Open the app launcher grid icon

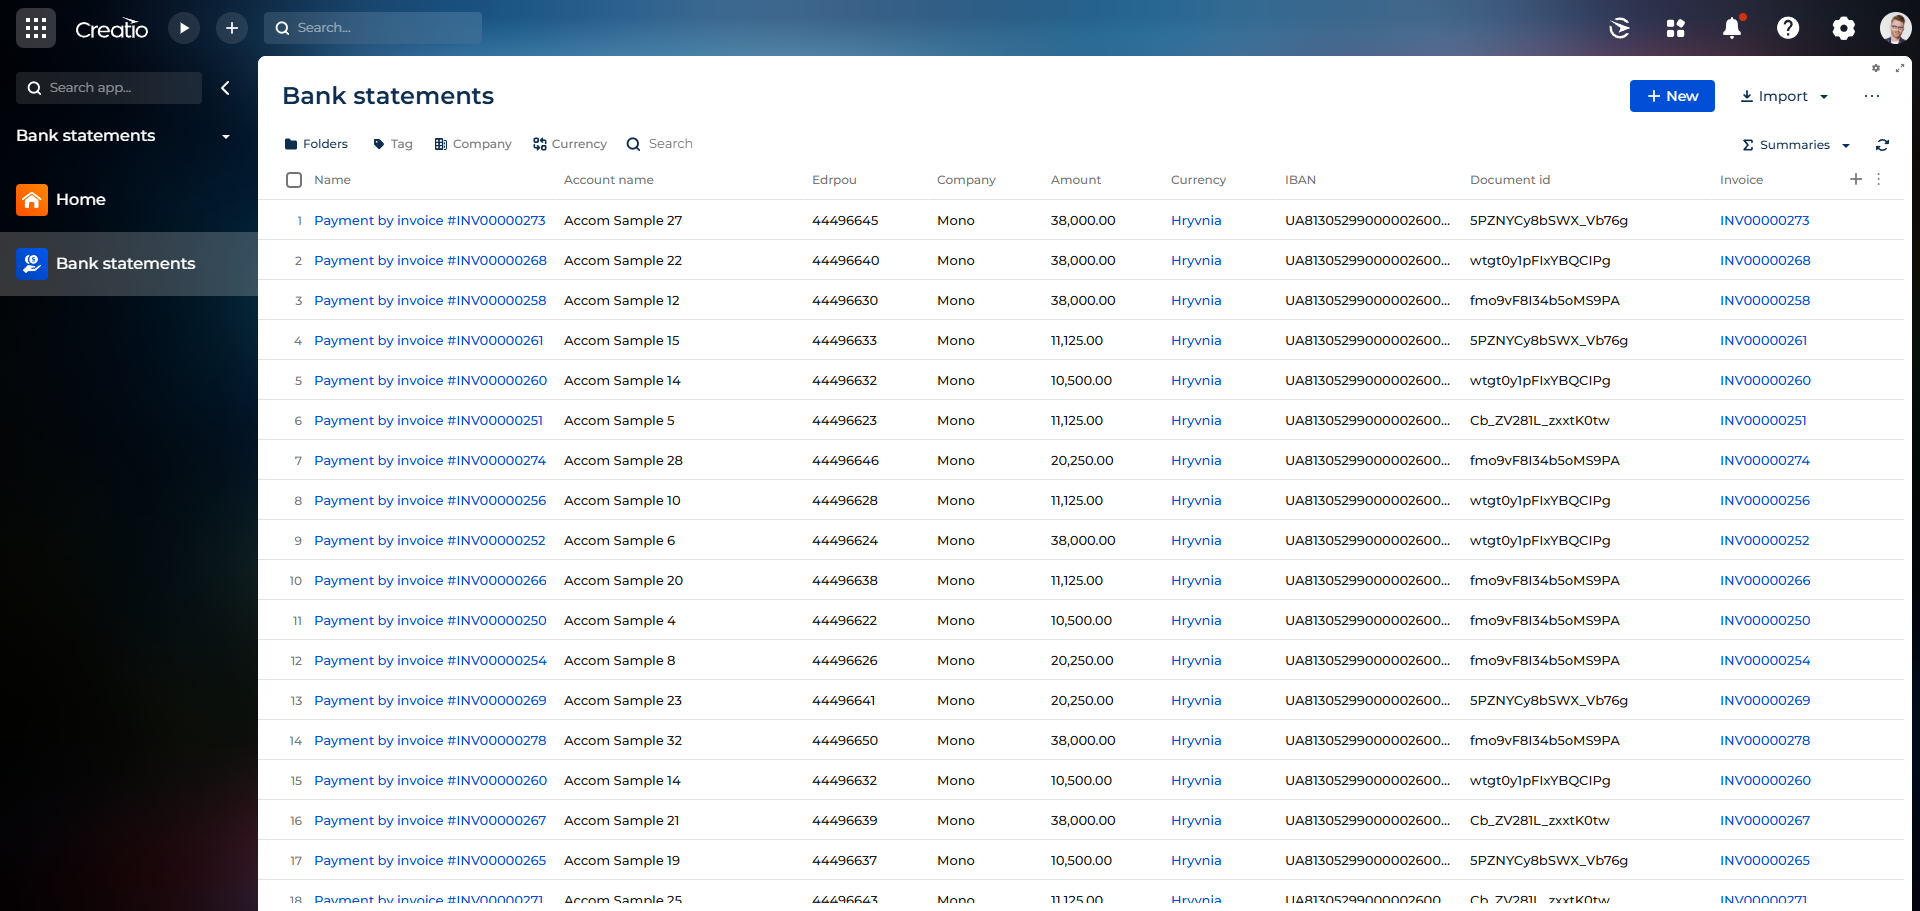[x=36, y=28]
